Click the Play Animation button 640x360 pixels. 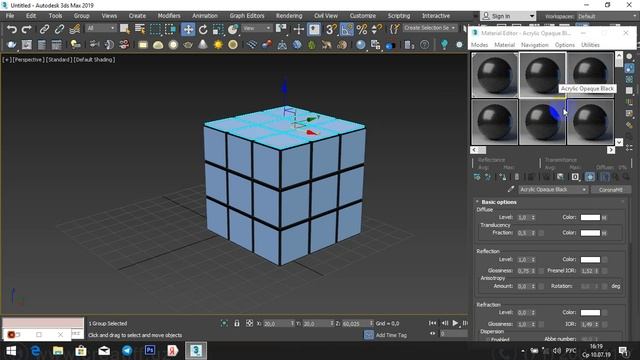pos(455,323)
